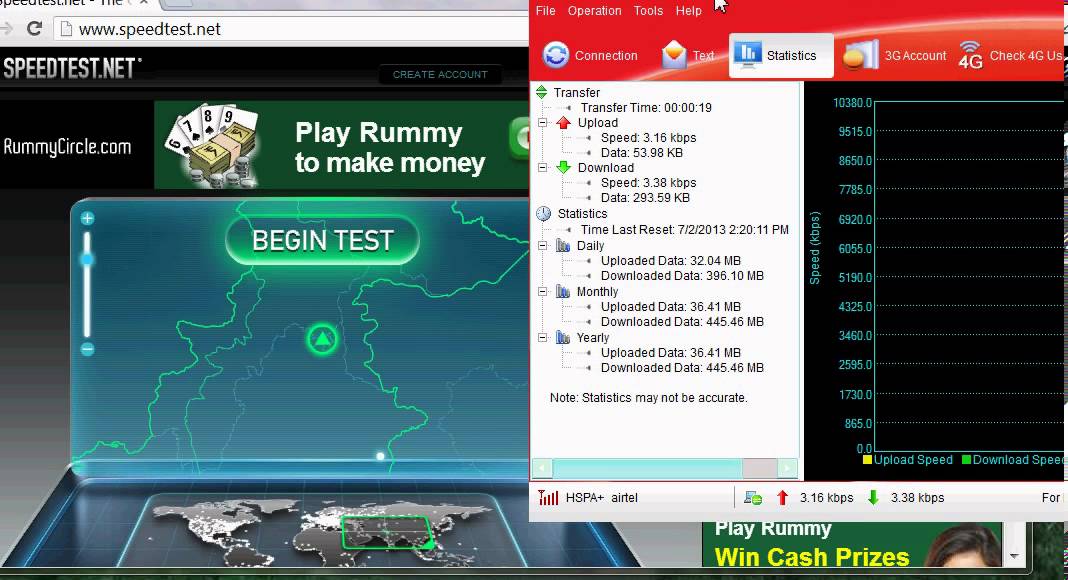Click the Statistics clock icon
This screenshot has height=580, width=1068.
point(543,214)
